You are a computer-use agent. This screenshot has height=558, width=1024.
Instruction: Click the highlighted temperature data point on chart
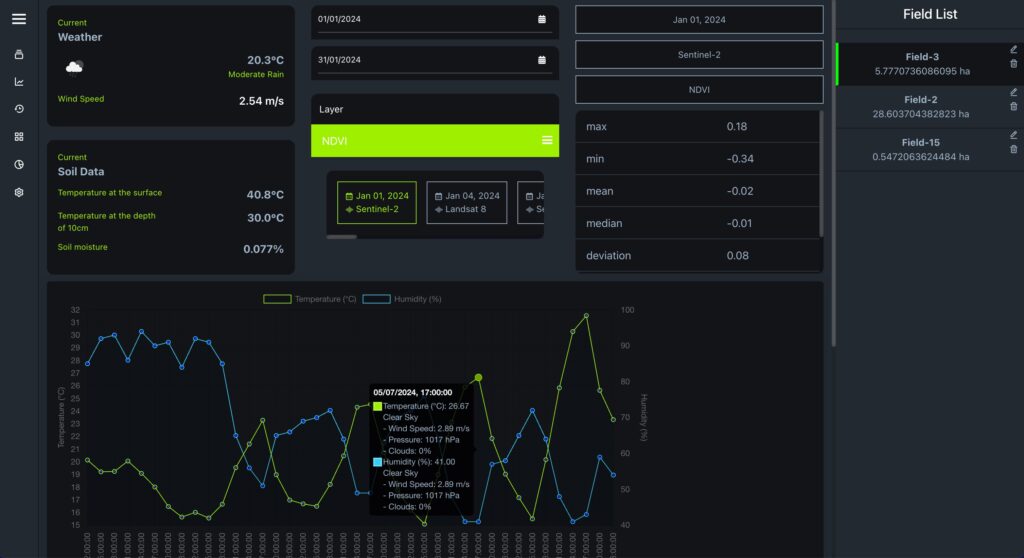click(x=478, y=377)
